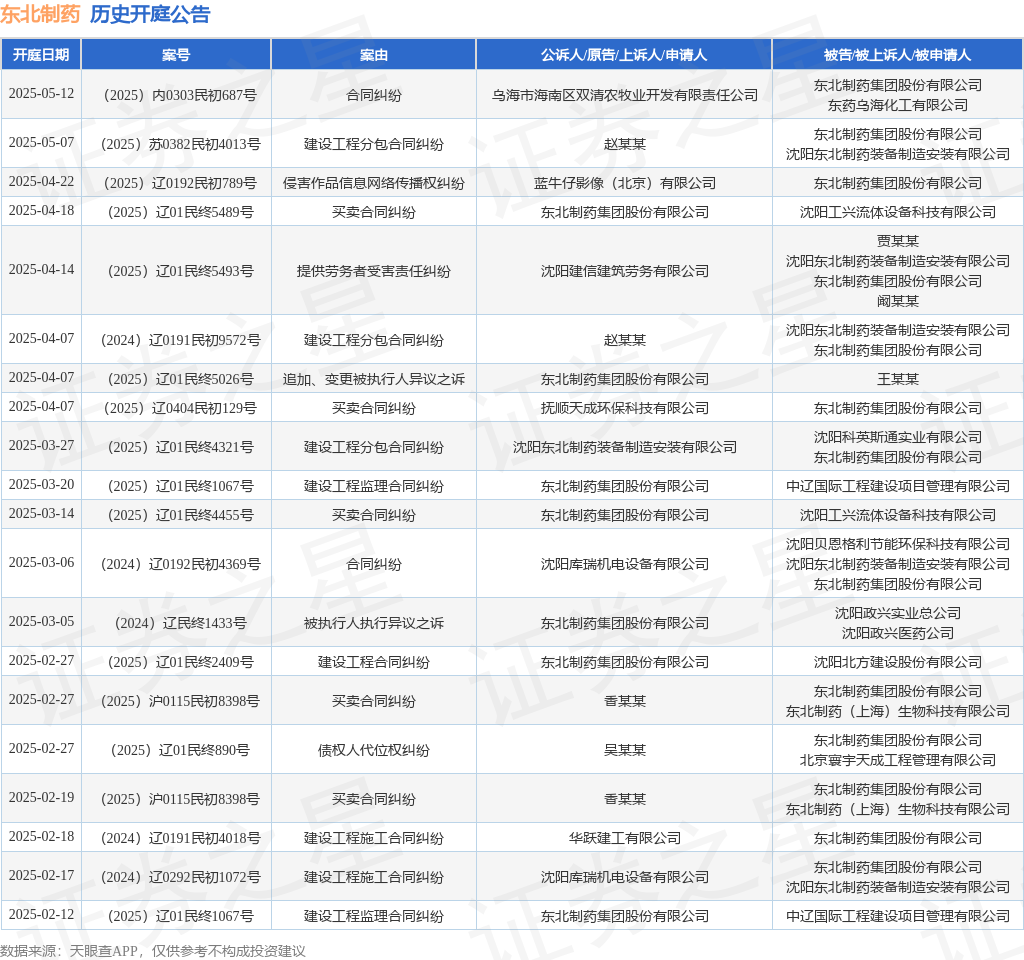This screenshot has height=960, width=1024.
Task: Click case number (2025)辽0192民初789号
Action: tap(176, 184)
